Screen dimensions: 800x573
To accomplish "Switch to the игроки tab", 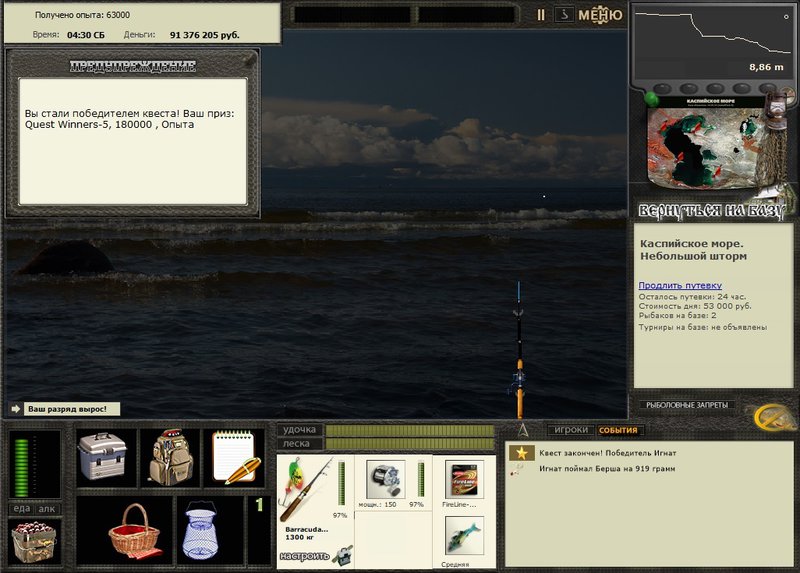I will click(x=571, y=430).
